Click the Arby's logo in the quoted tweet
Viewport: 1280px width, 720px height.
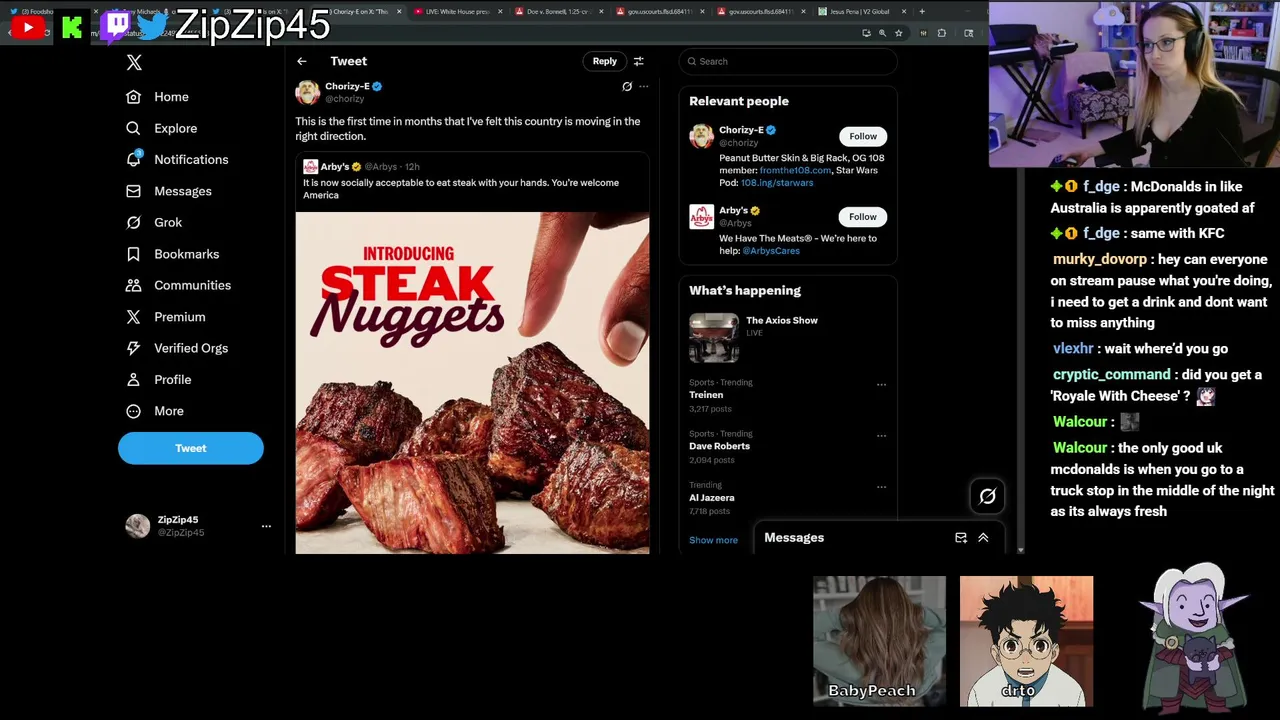(311, 167)
